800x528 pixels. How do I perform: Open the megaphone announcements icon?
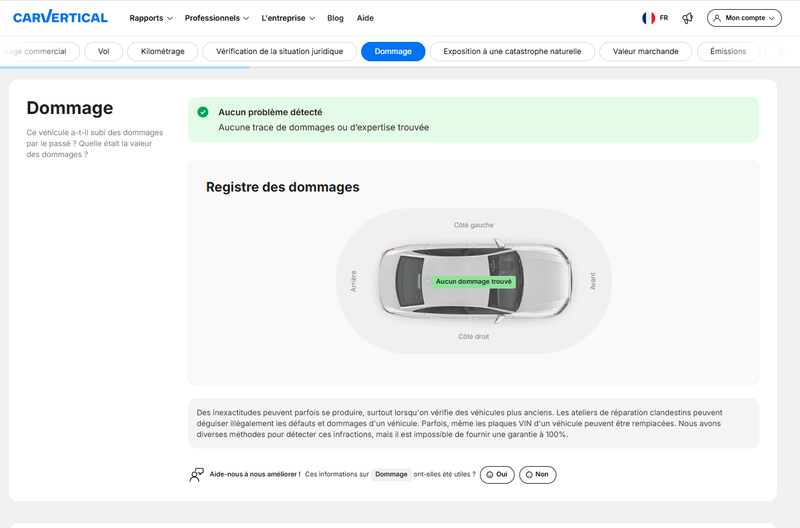tap(687, 18)
